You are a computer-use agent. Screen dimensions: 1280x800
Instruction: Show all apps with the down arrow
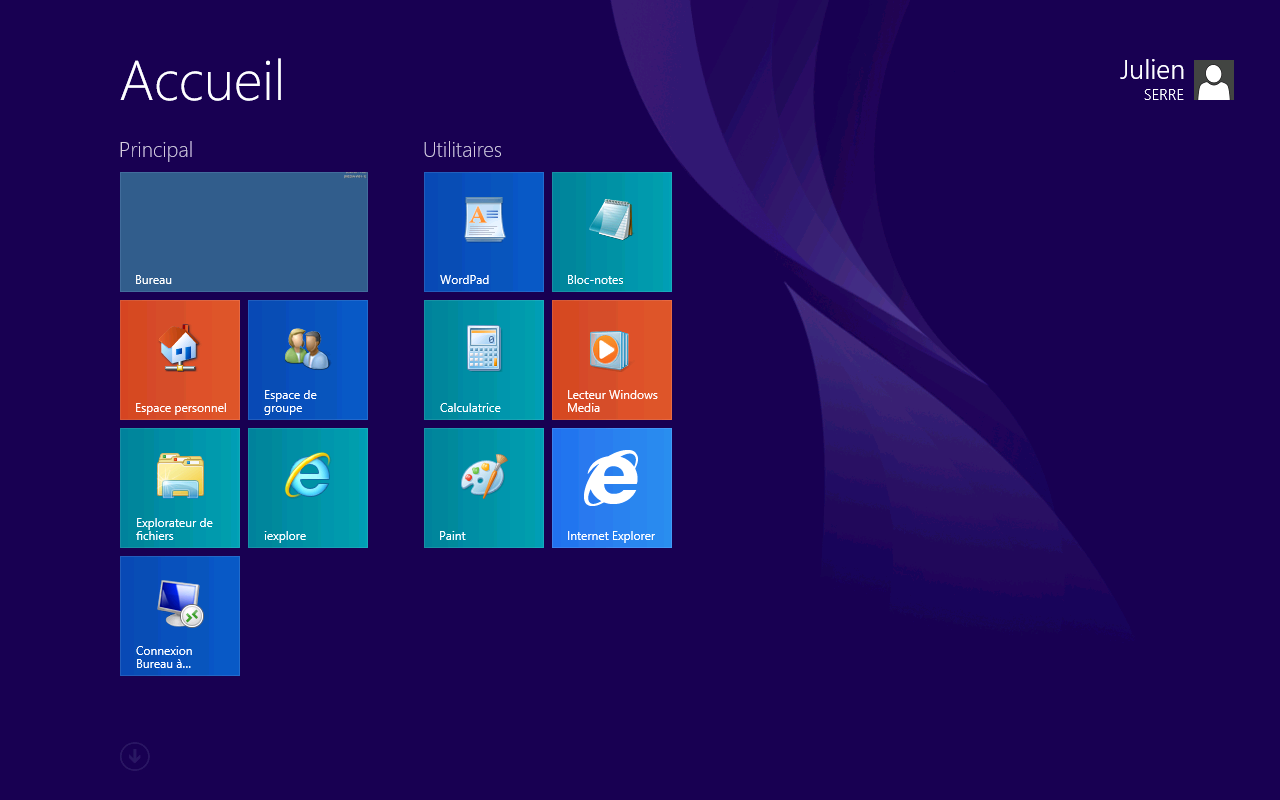135,756
